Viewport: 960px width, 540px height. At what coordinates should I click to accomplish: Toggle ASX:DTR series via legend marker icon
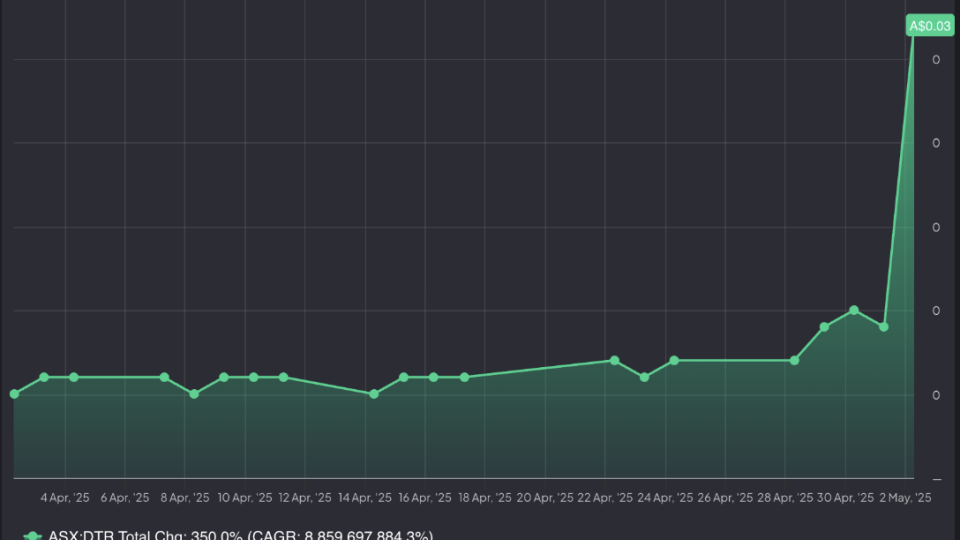coord(33,536)
